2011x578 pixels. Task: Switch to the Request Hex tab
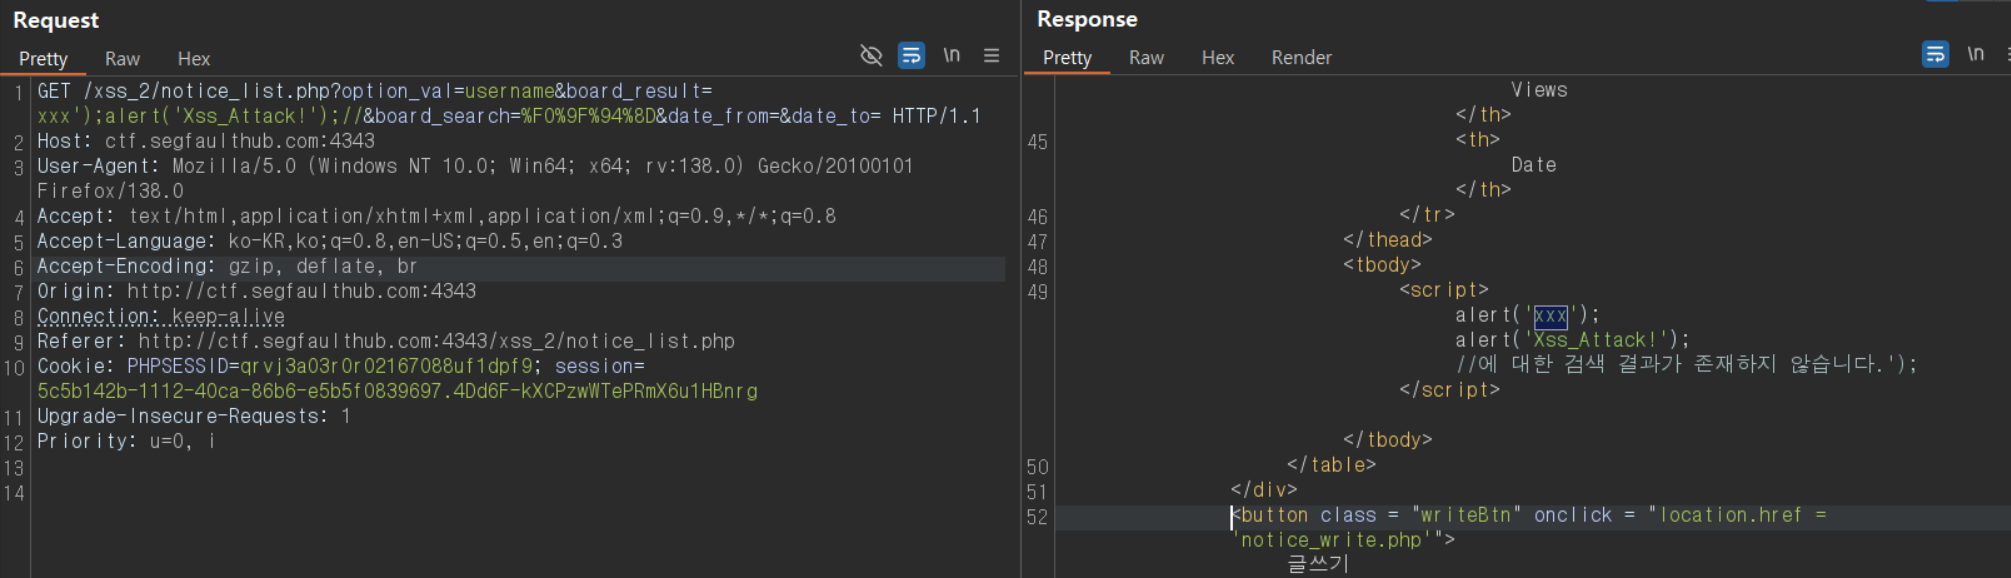(x=193, y=59)
